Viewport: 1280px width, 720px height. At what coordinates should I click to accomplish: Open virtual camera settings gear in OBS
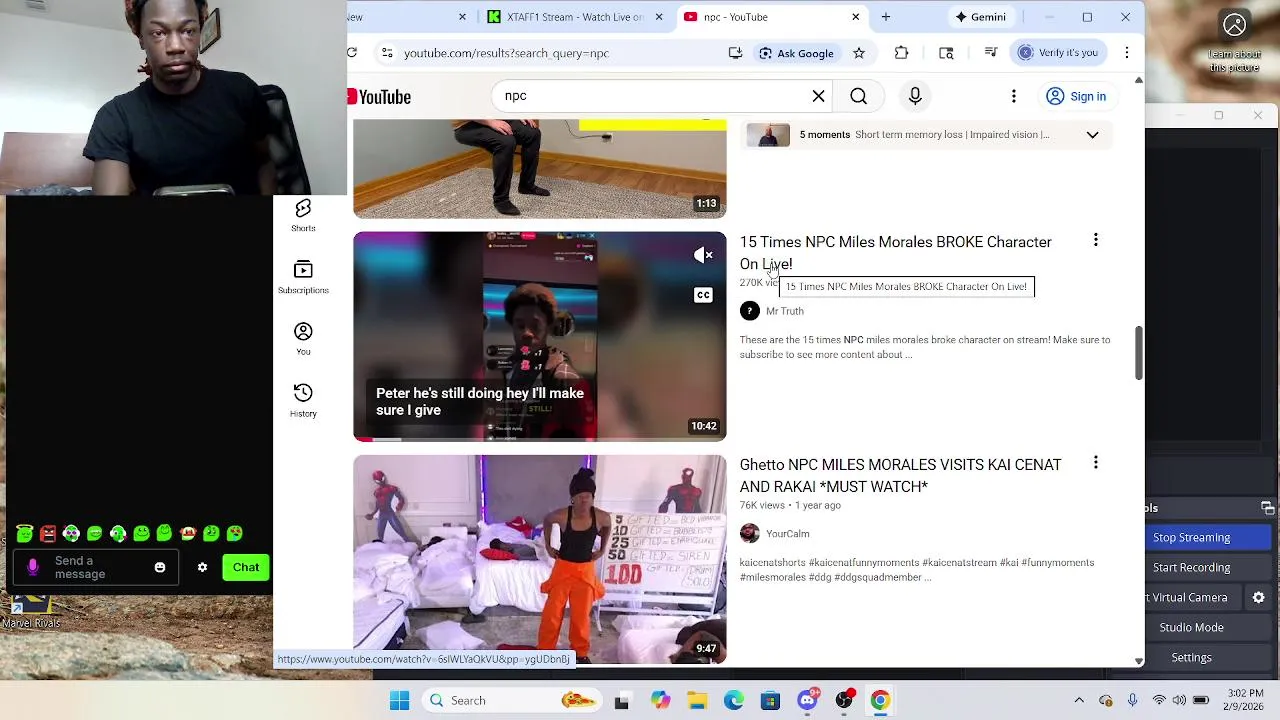pos(1259,597)
